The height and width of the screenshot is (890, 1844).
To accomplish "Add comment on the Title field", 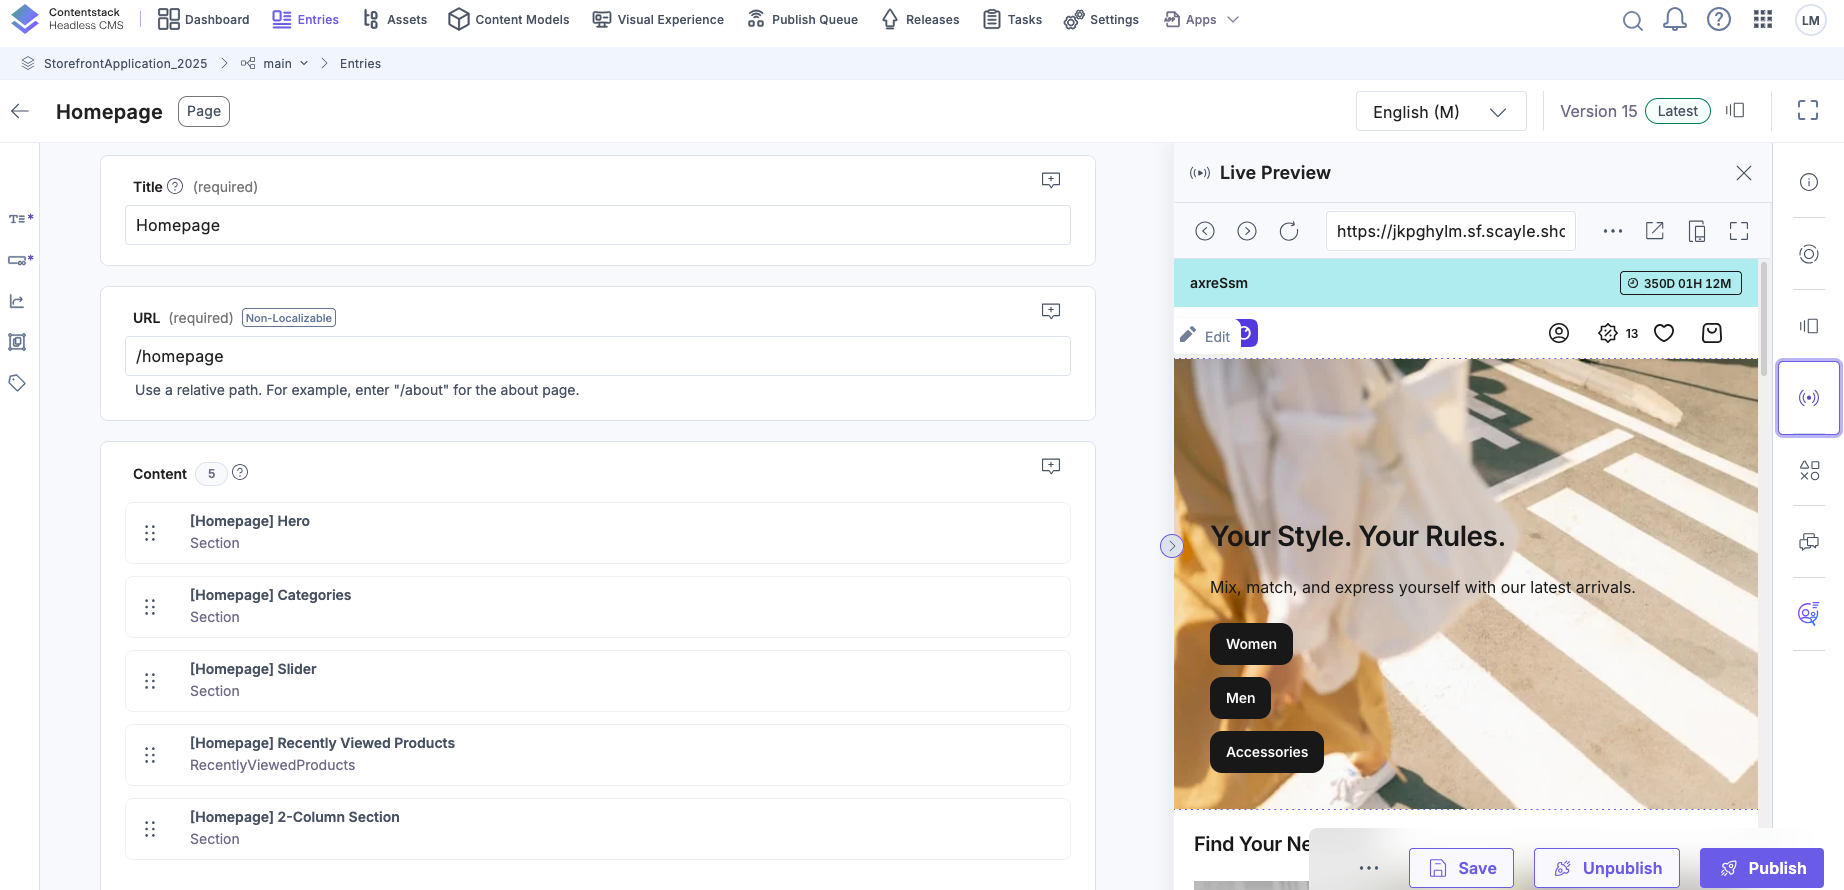I will point(1051,180).
